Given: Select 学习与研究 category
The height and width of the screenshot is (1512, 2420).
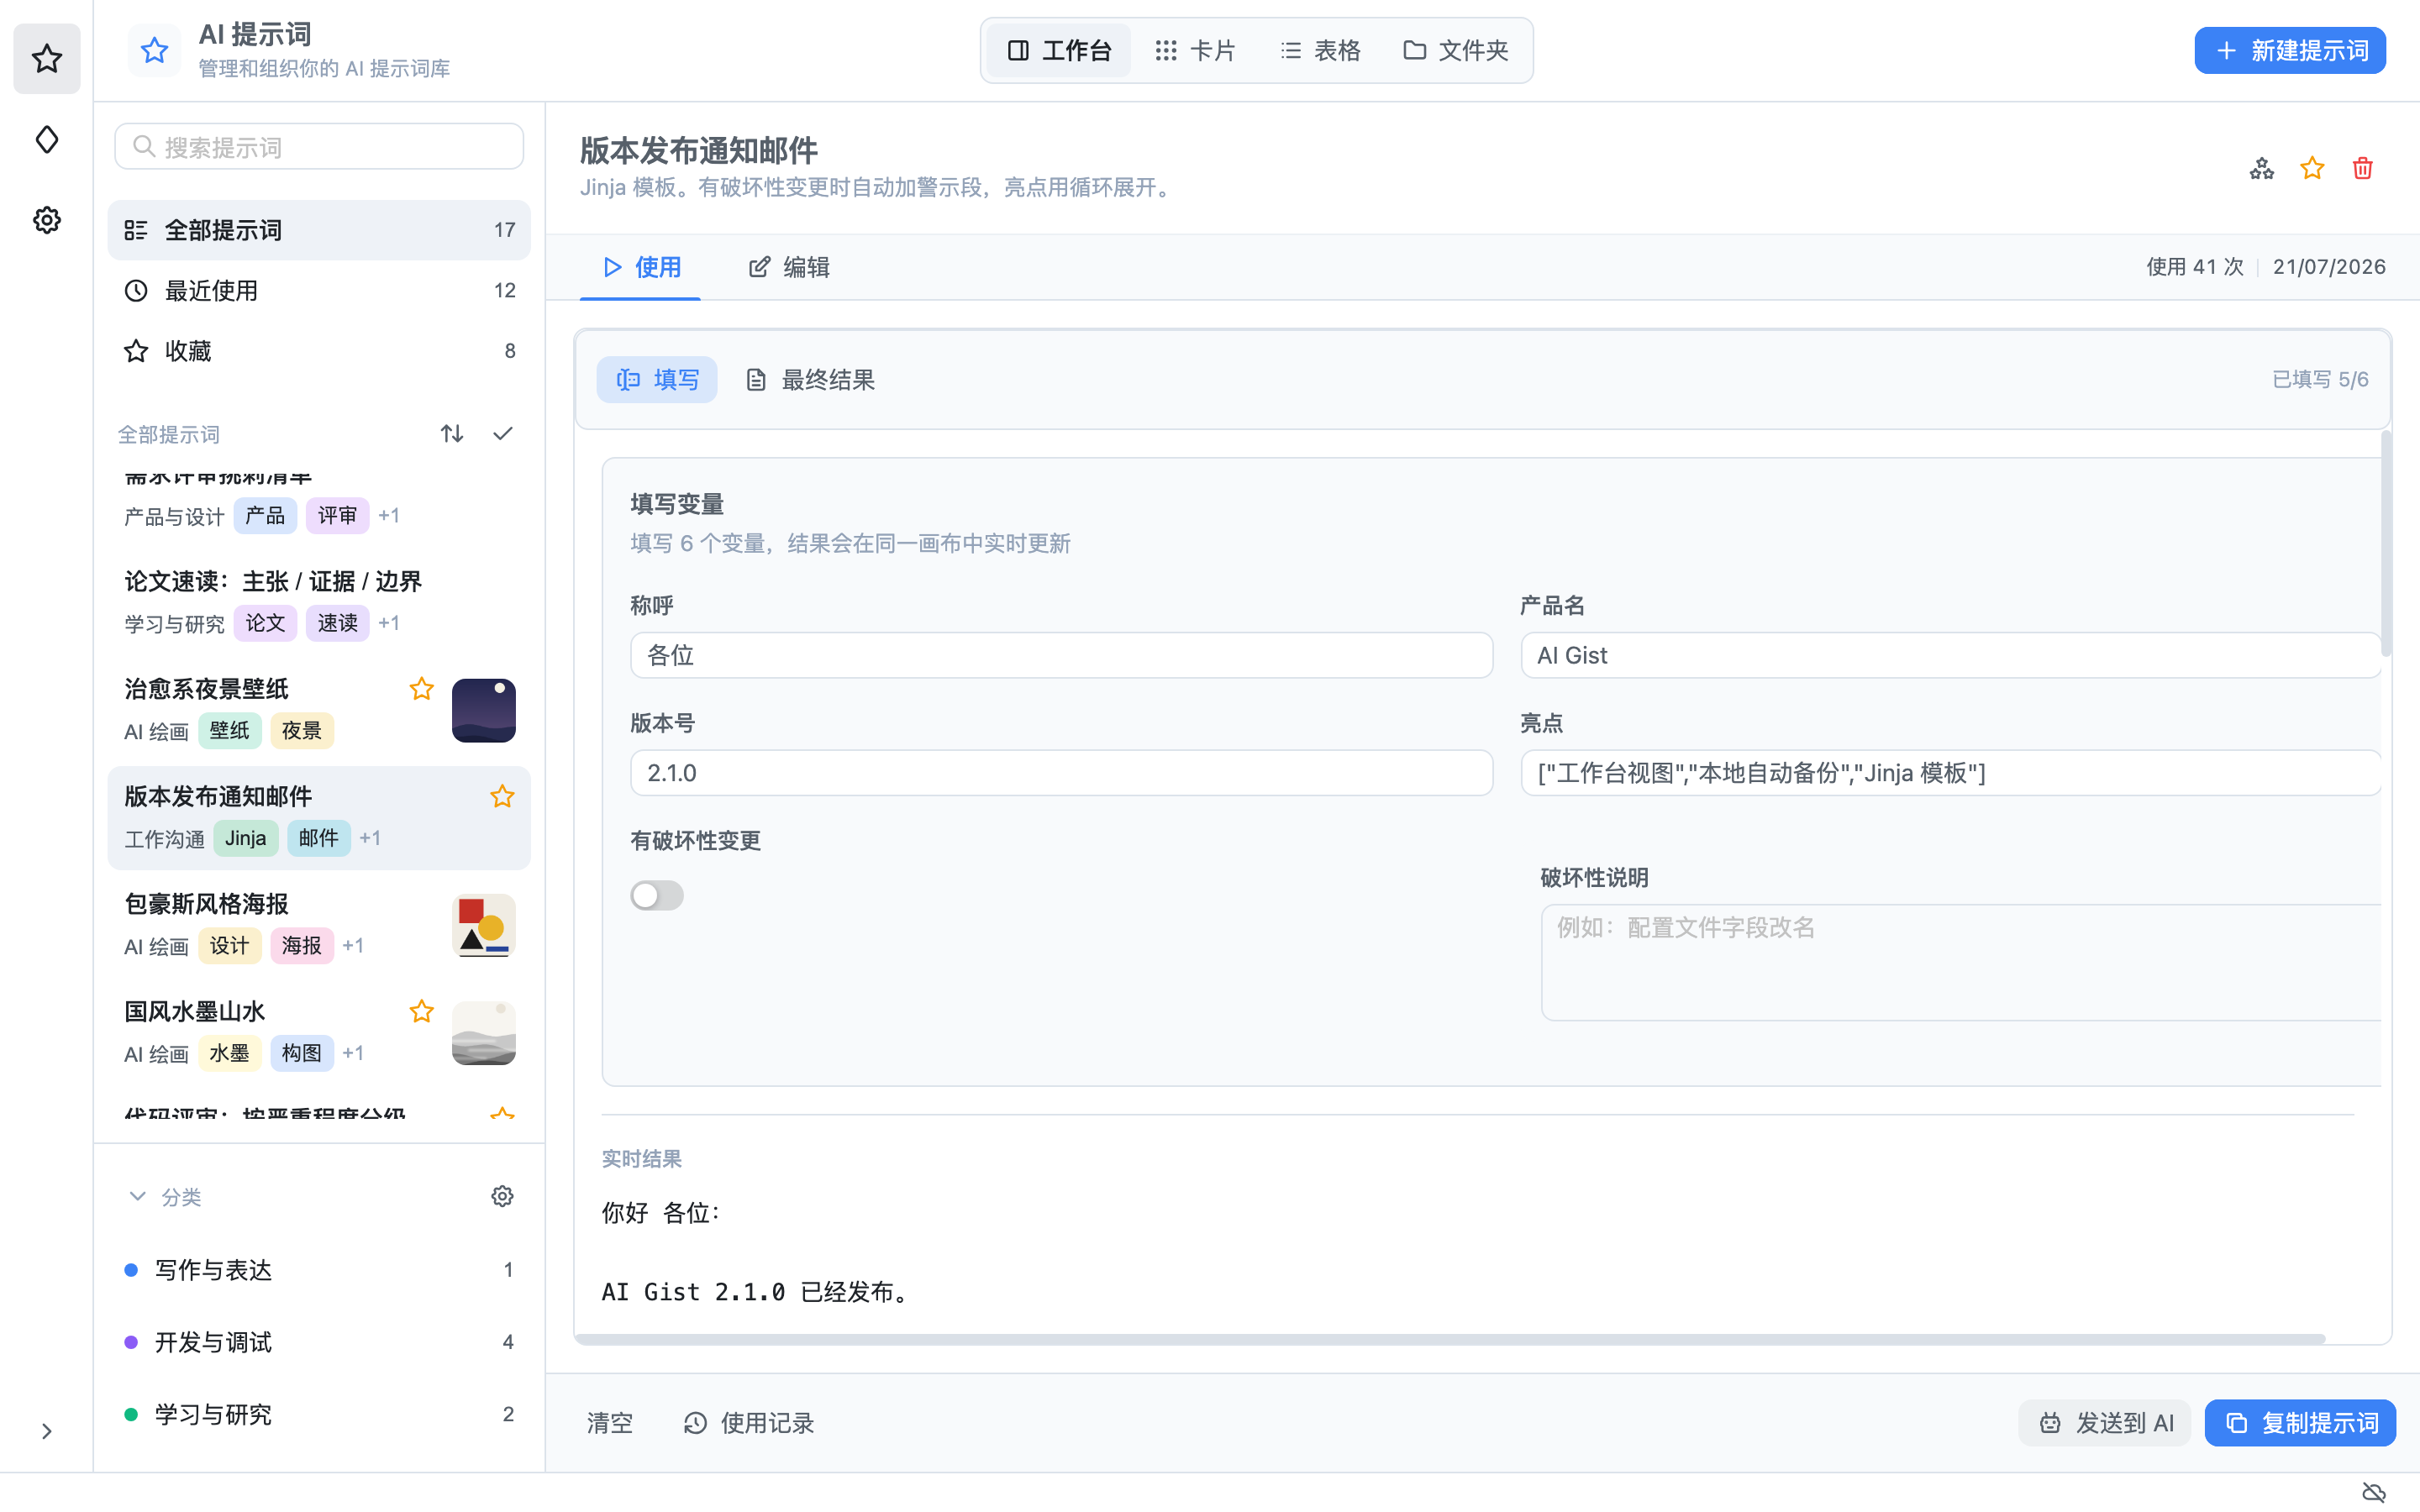Looking at the screenshot, I should 319,1414.
